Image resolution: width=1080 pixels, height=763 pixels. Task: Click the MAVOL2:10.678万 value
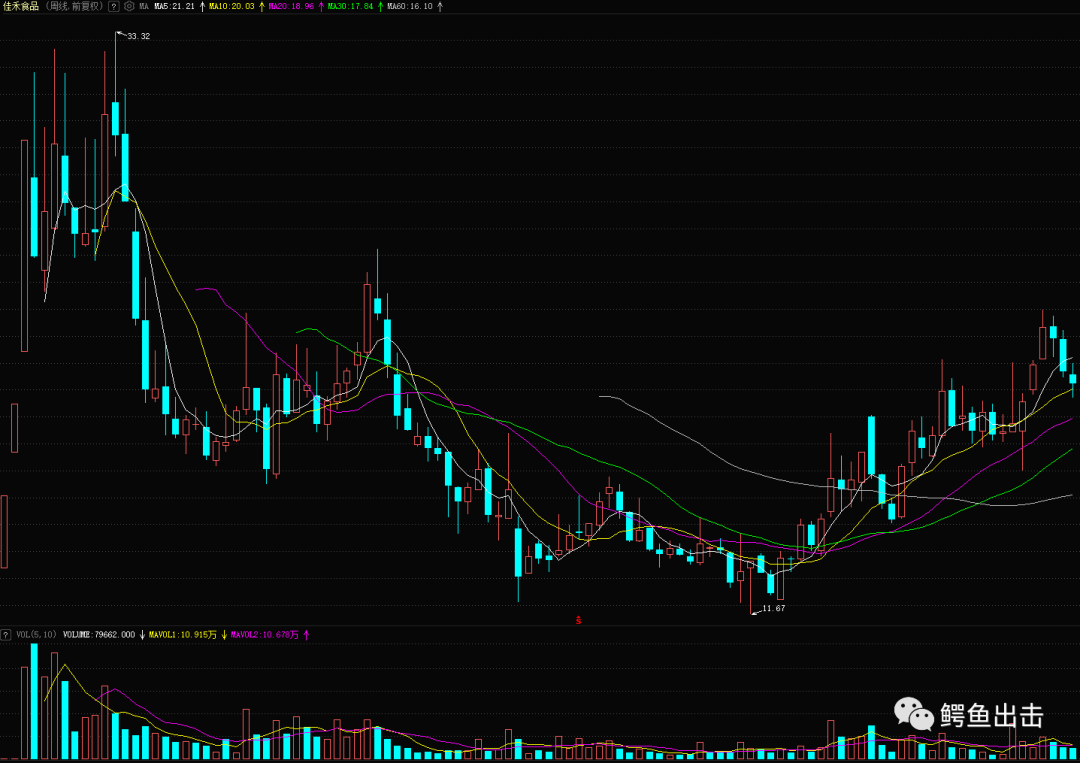pyautogui.click(x=265, y=634)
